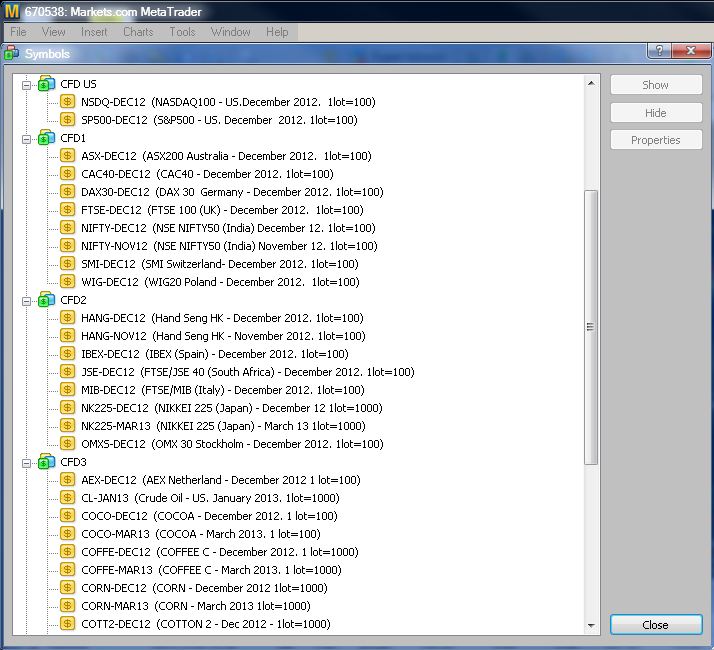The height and width of the screenshot is (650, 714).
Task: Click the symbol icon beside SP500-DEC12
Action: (x=67, y=120)
